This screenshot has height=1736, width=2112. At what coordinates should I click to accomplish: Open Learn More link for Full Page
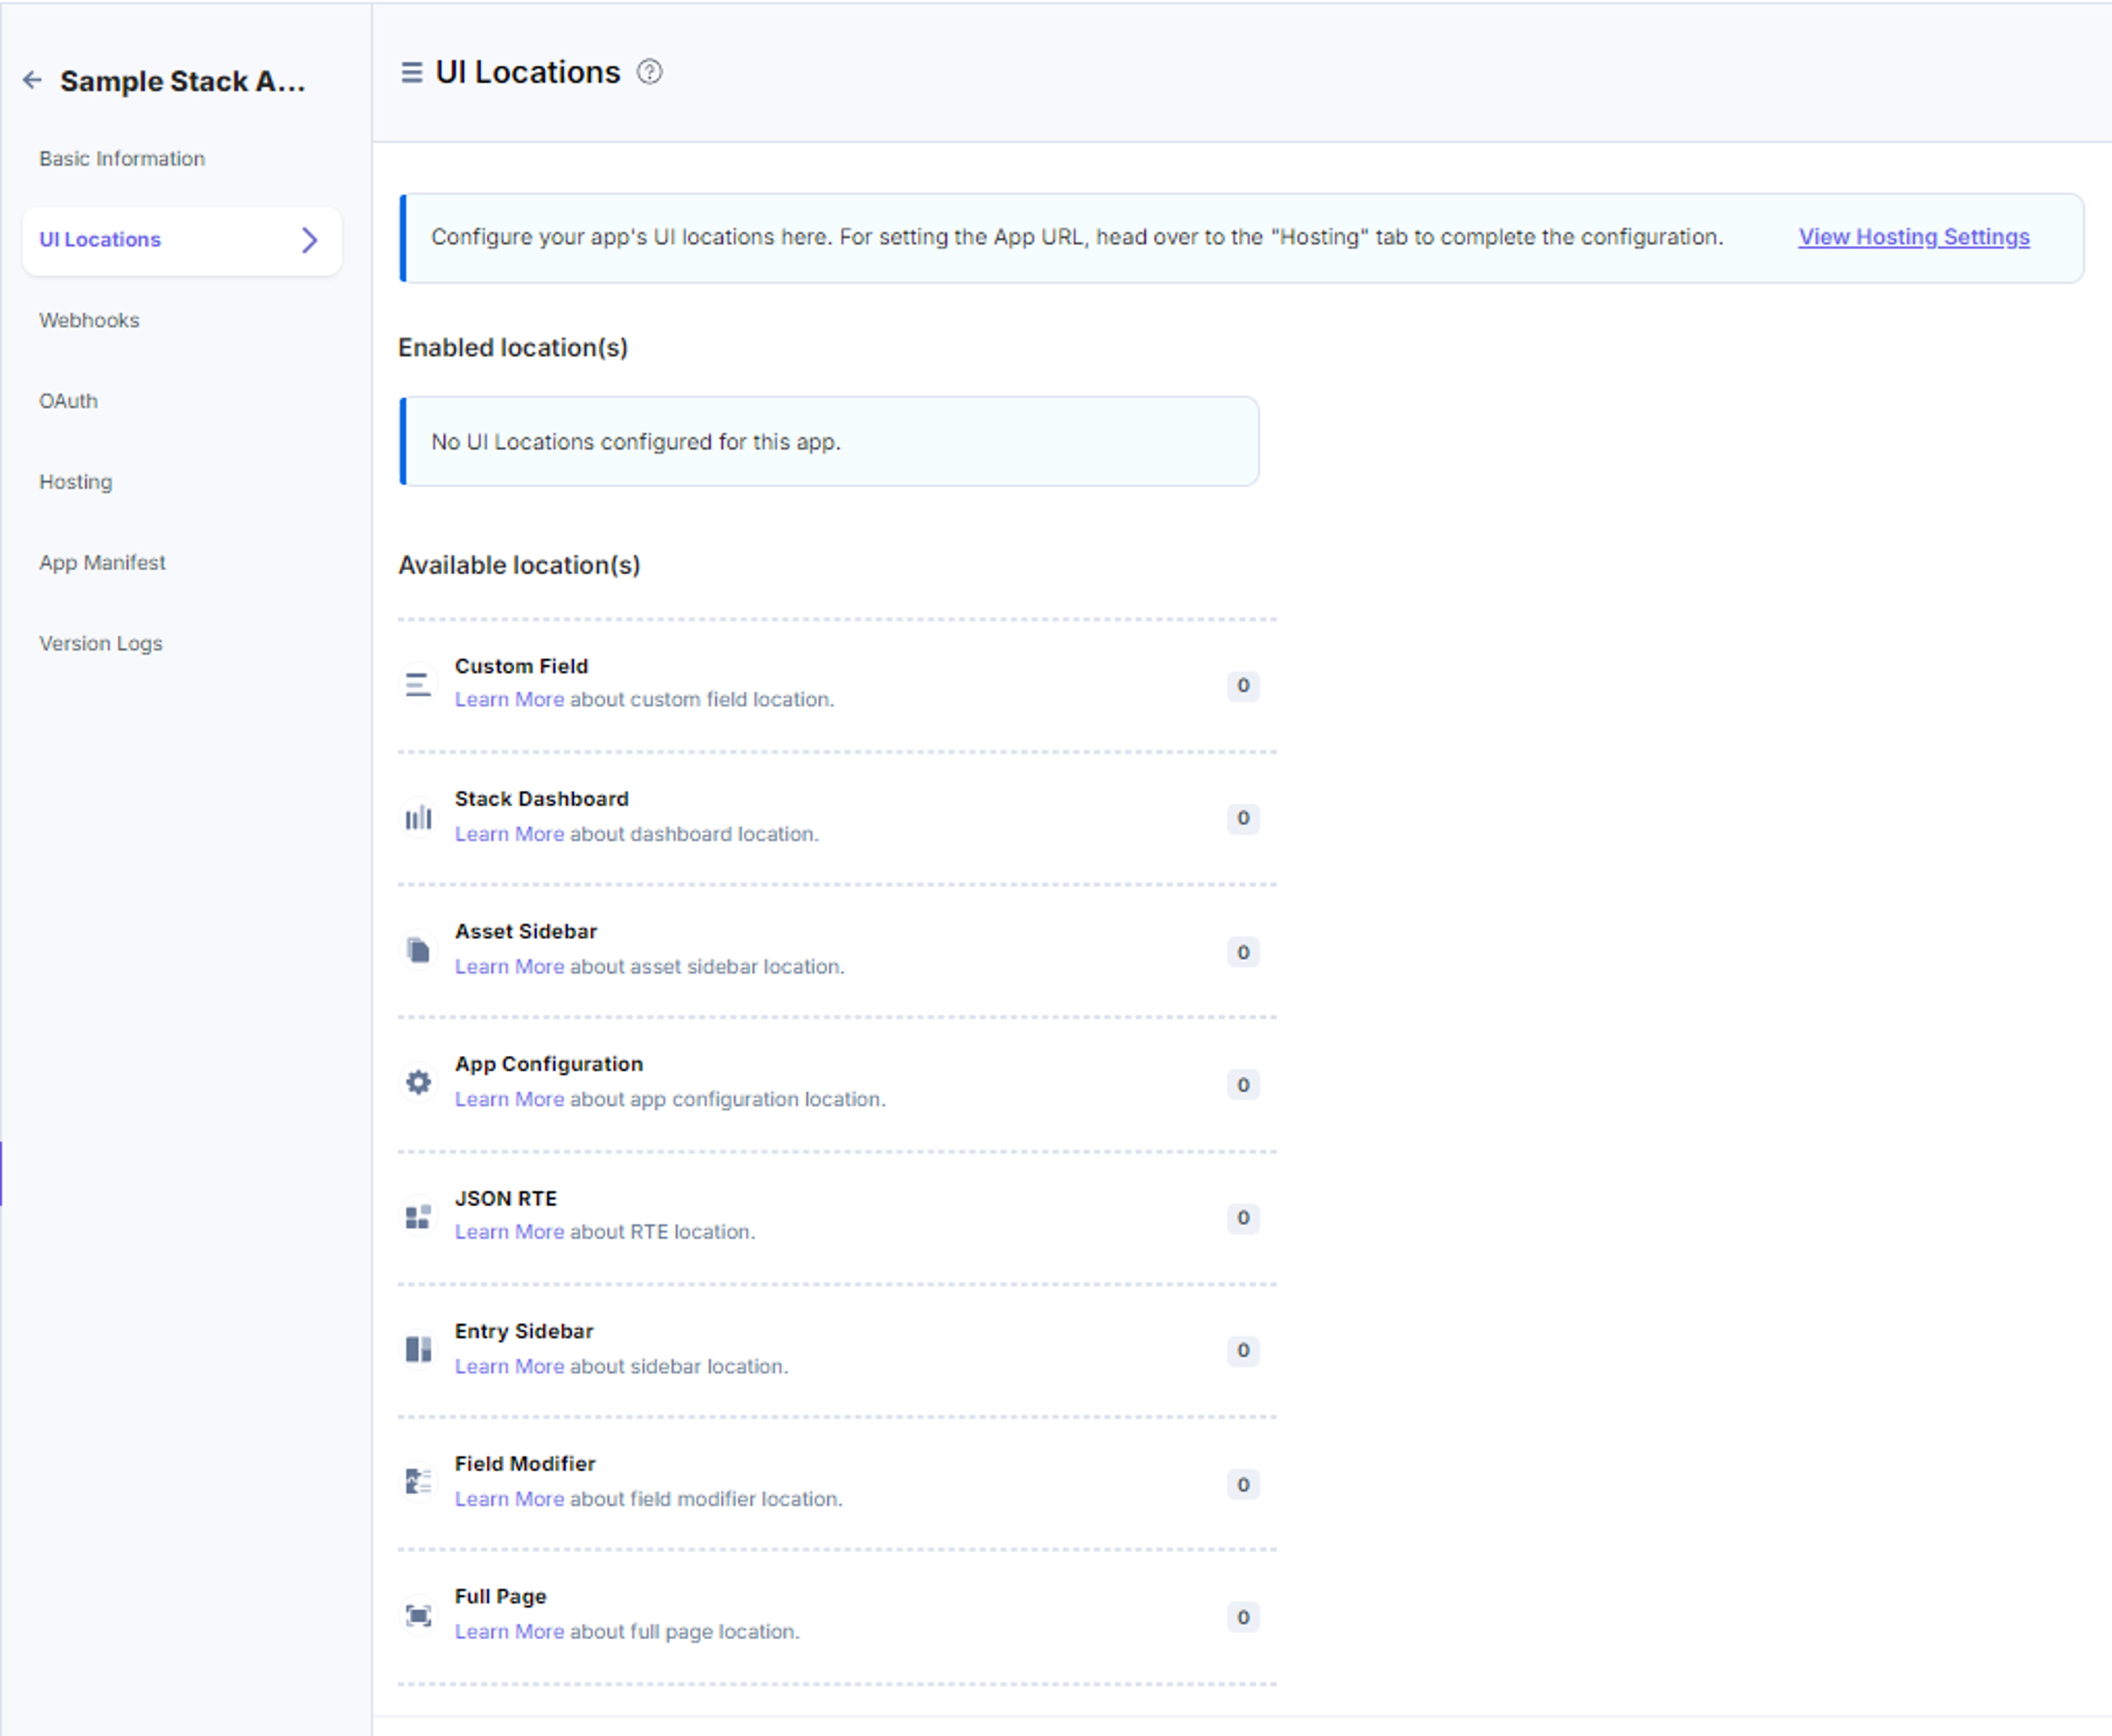(509, 1632)
